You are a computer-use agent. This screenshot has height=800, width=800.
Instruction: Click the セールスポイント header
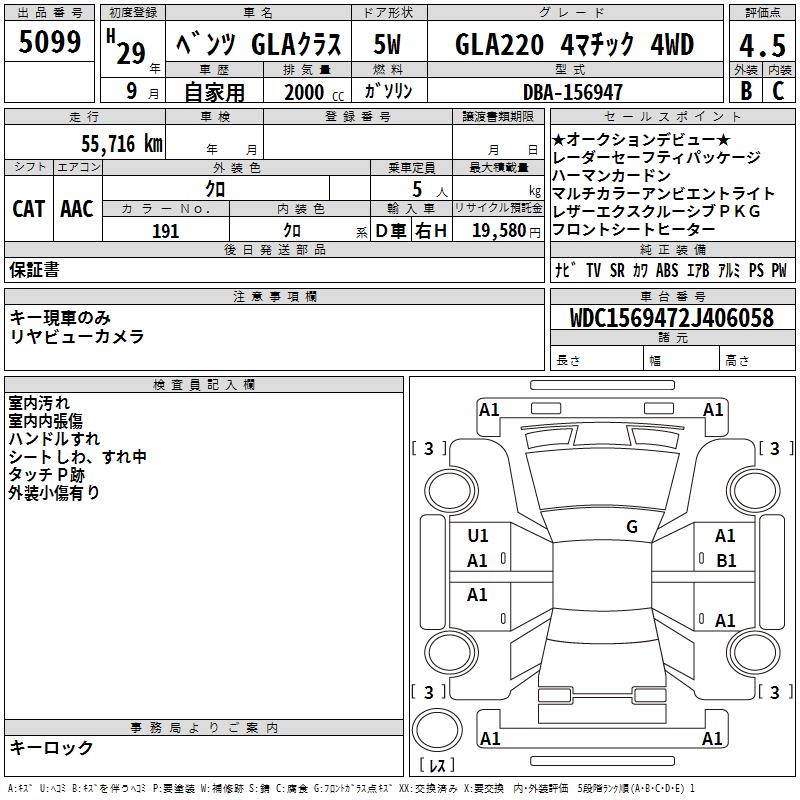click(x=672, y=116)
